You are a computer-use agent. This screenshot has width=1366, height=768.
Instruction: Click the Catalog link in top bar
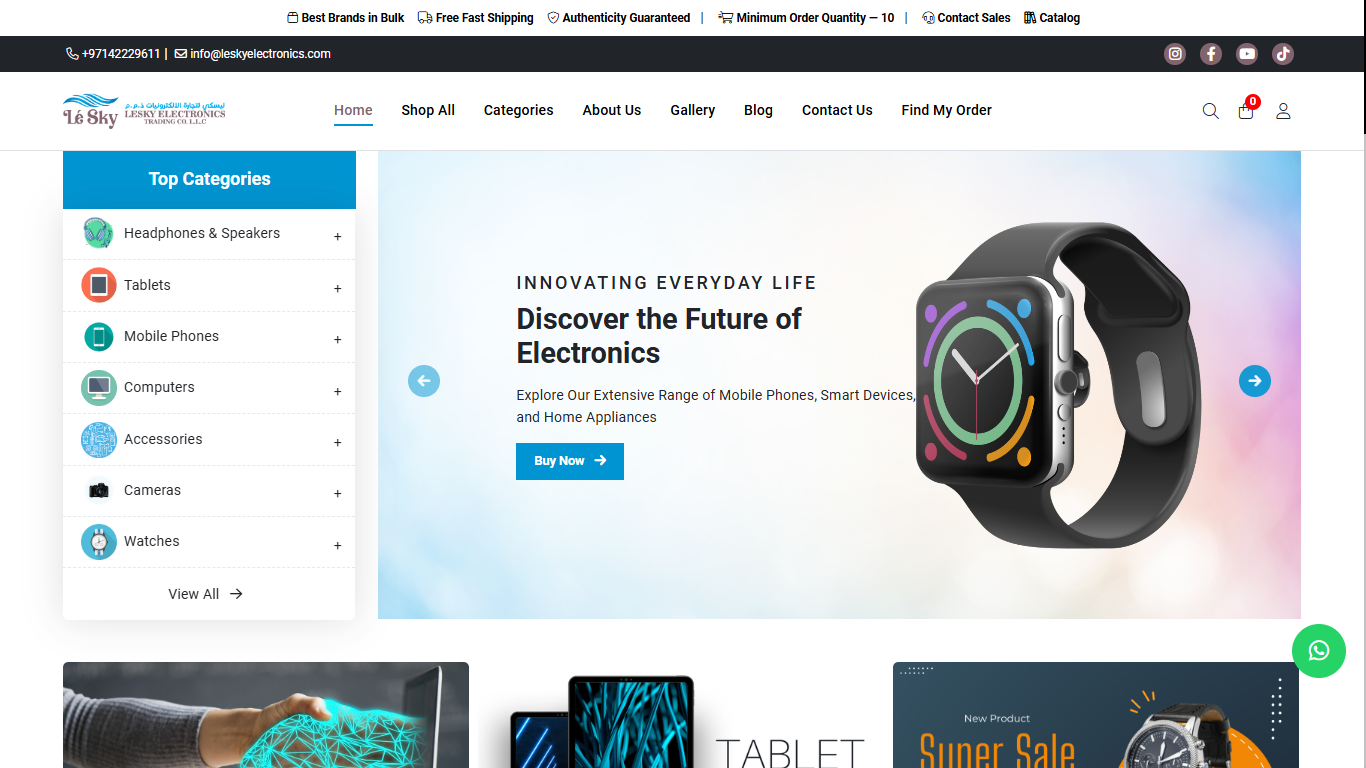tap(1052, 18)
